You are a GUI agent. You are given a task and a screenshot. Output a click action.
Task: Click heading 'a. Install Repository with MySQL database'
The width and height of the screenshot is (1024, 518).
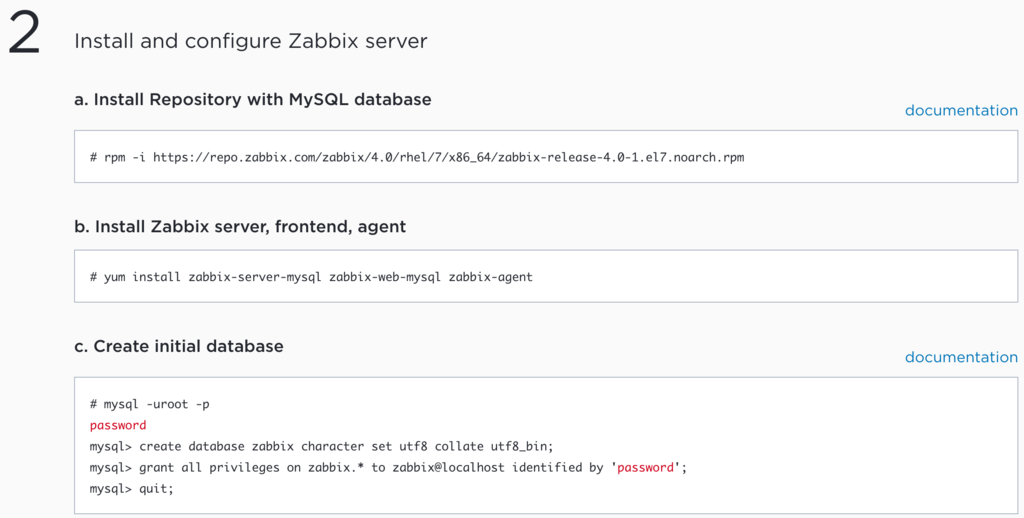[253, 99]
